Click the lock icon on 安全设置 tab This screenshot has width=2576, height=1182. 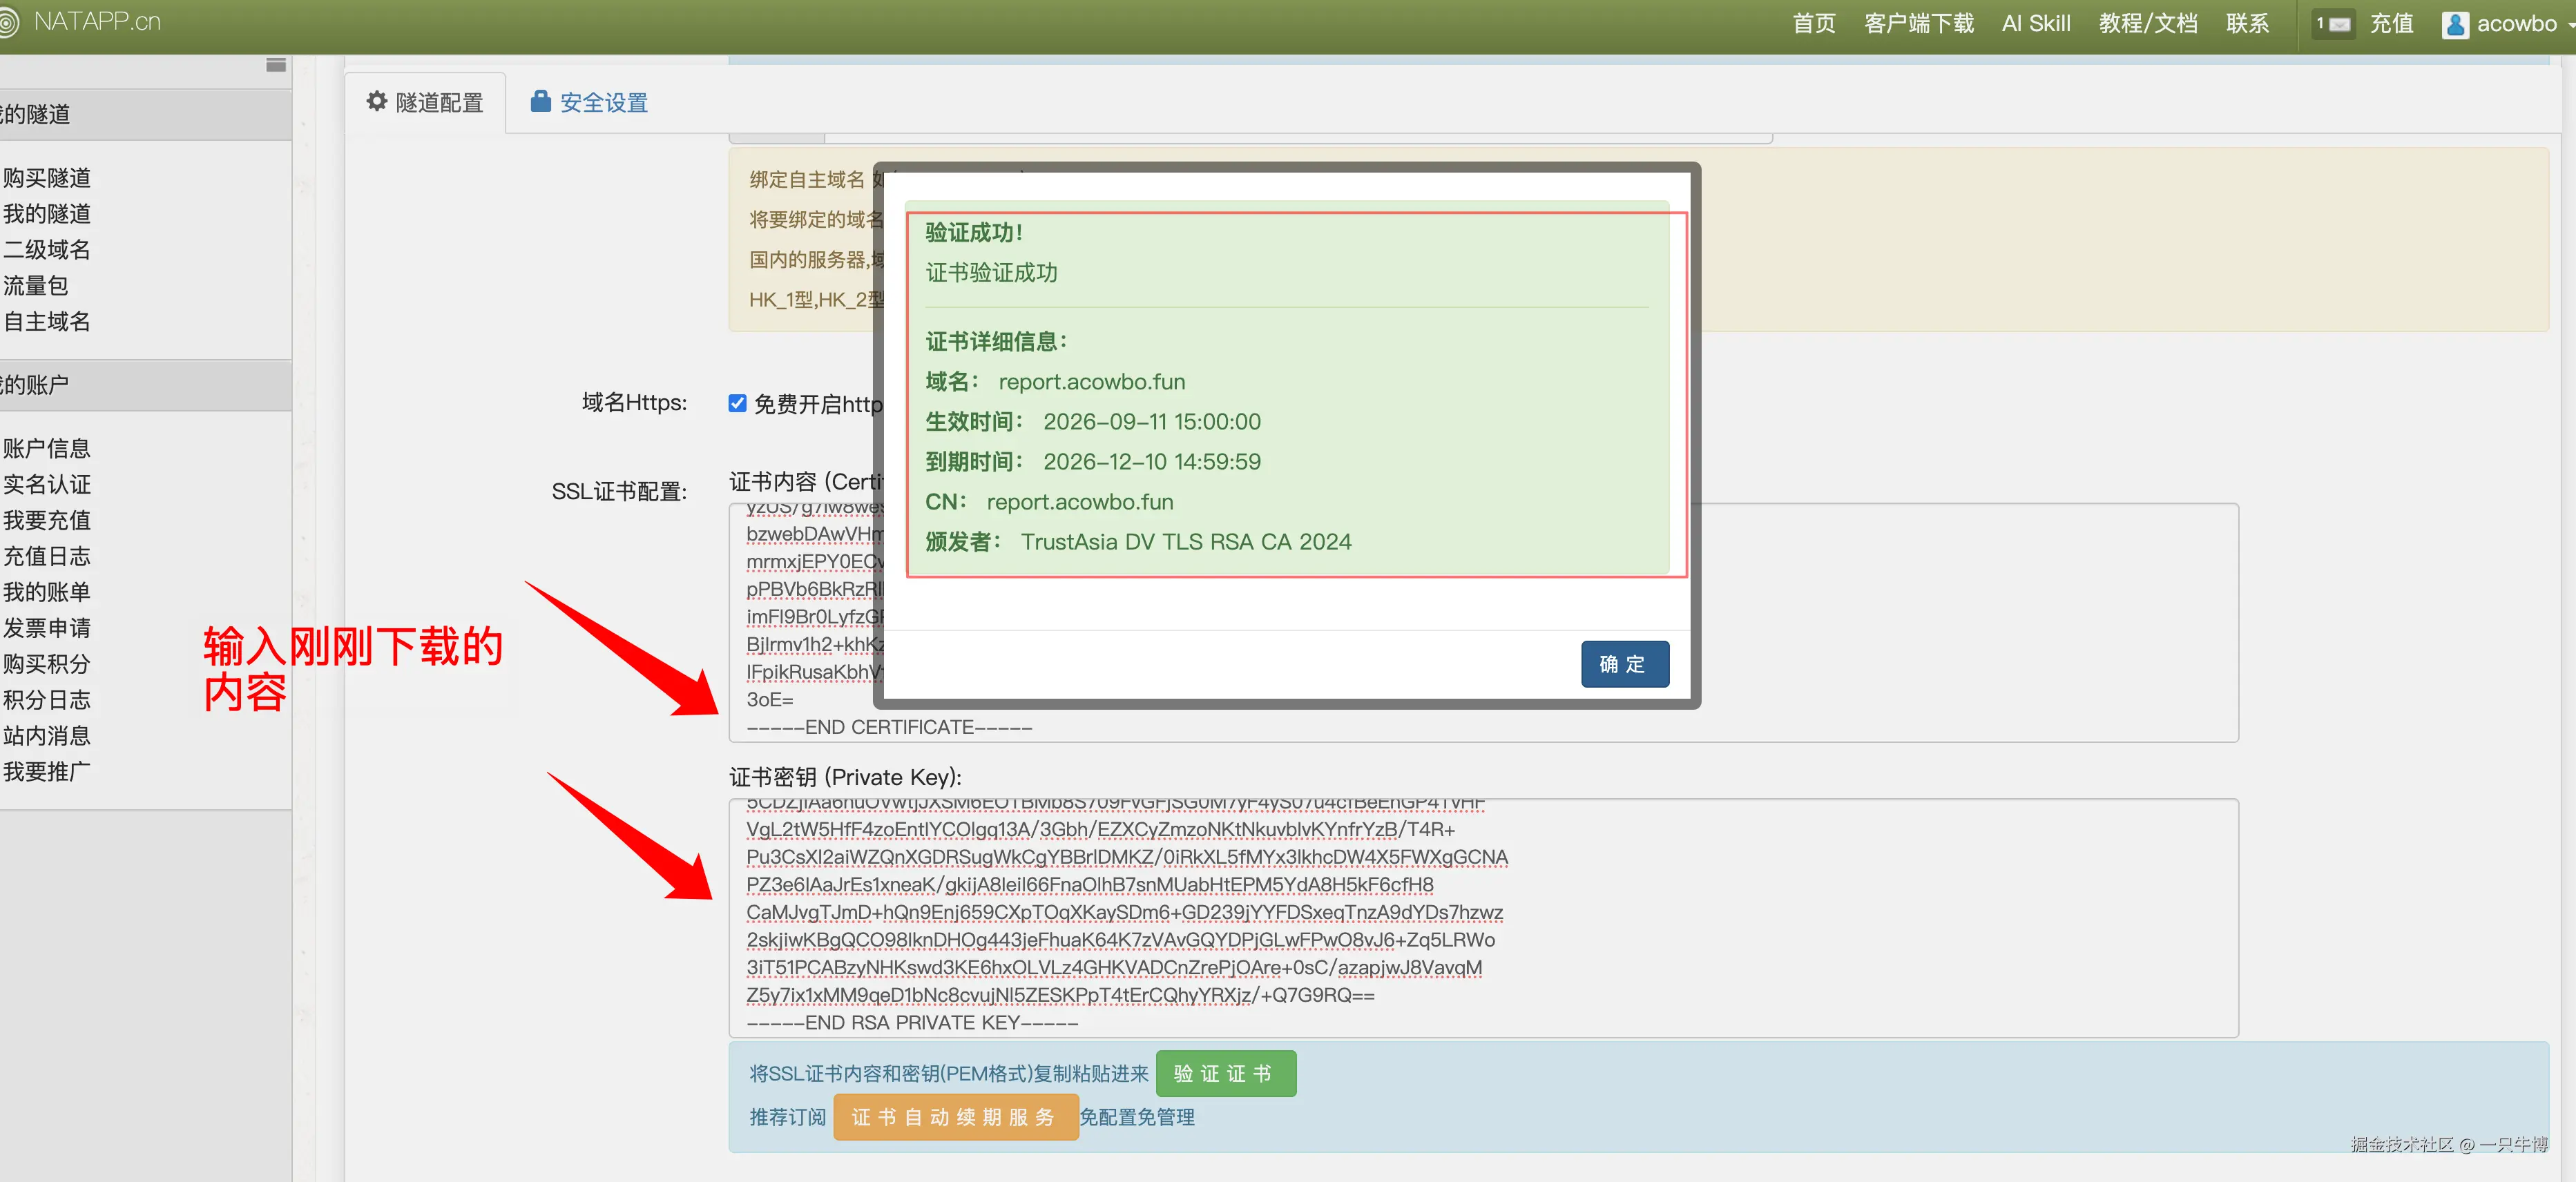pos(540,101)
